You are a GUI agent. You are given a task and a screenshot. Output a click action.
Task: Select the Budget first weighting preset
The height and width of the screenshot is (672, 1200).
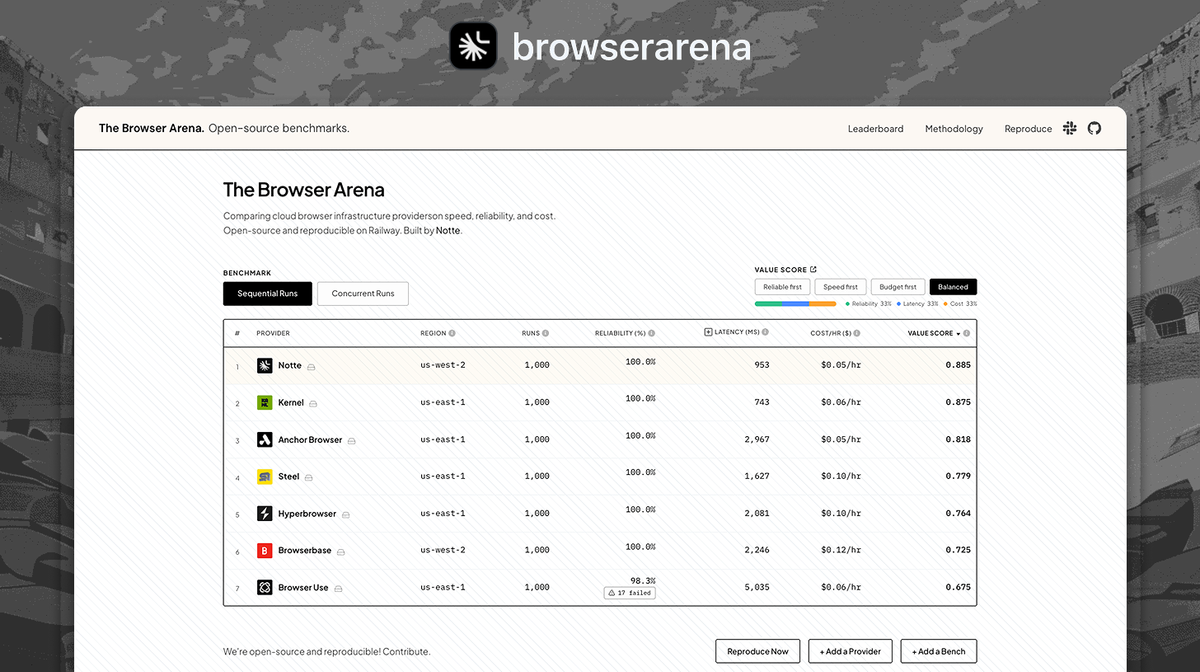pos(897,286)
